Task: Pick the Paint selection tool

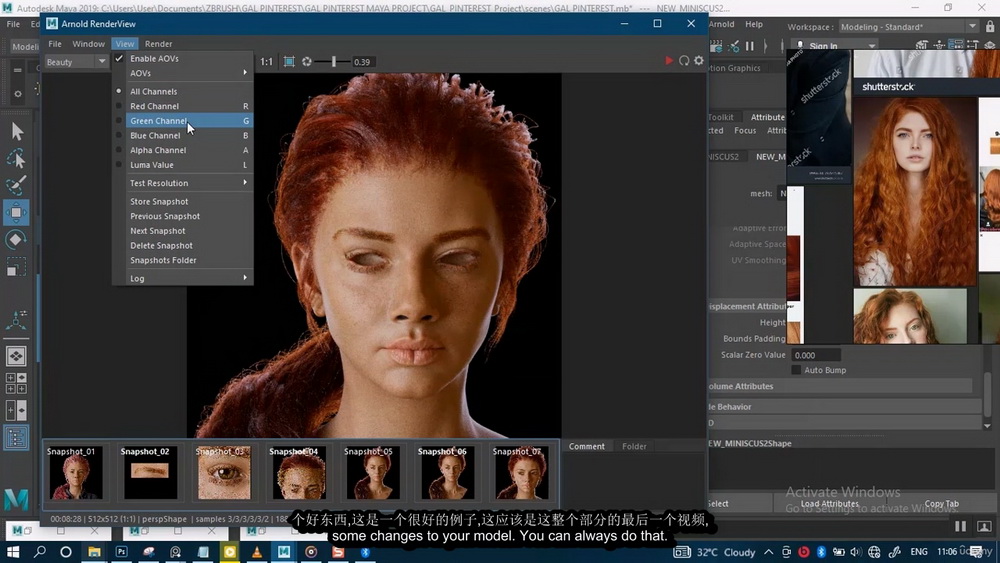Action: point(17,185)
